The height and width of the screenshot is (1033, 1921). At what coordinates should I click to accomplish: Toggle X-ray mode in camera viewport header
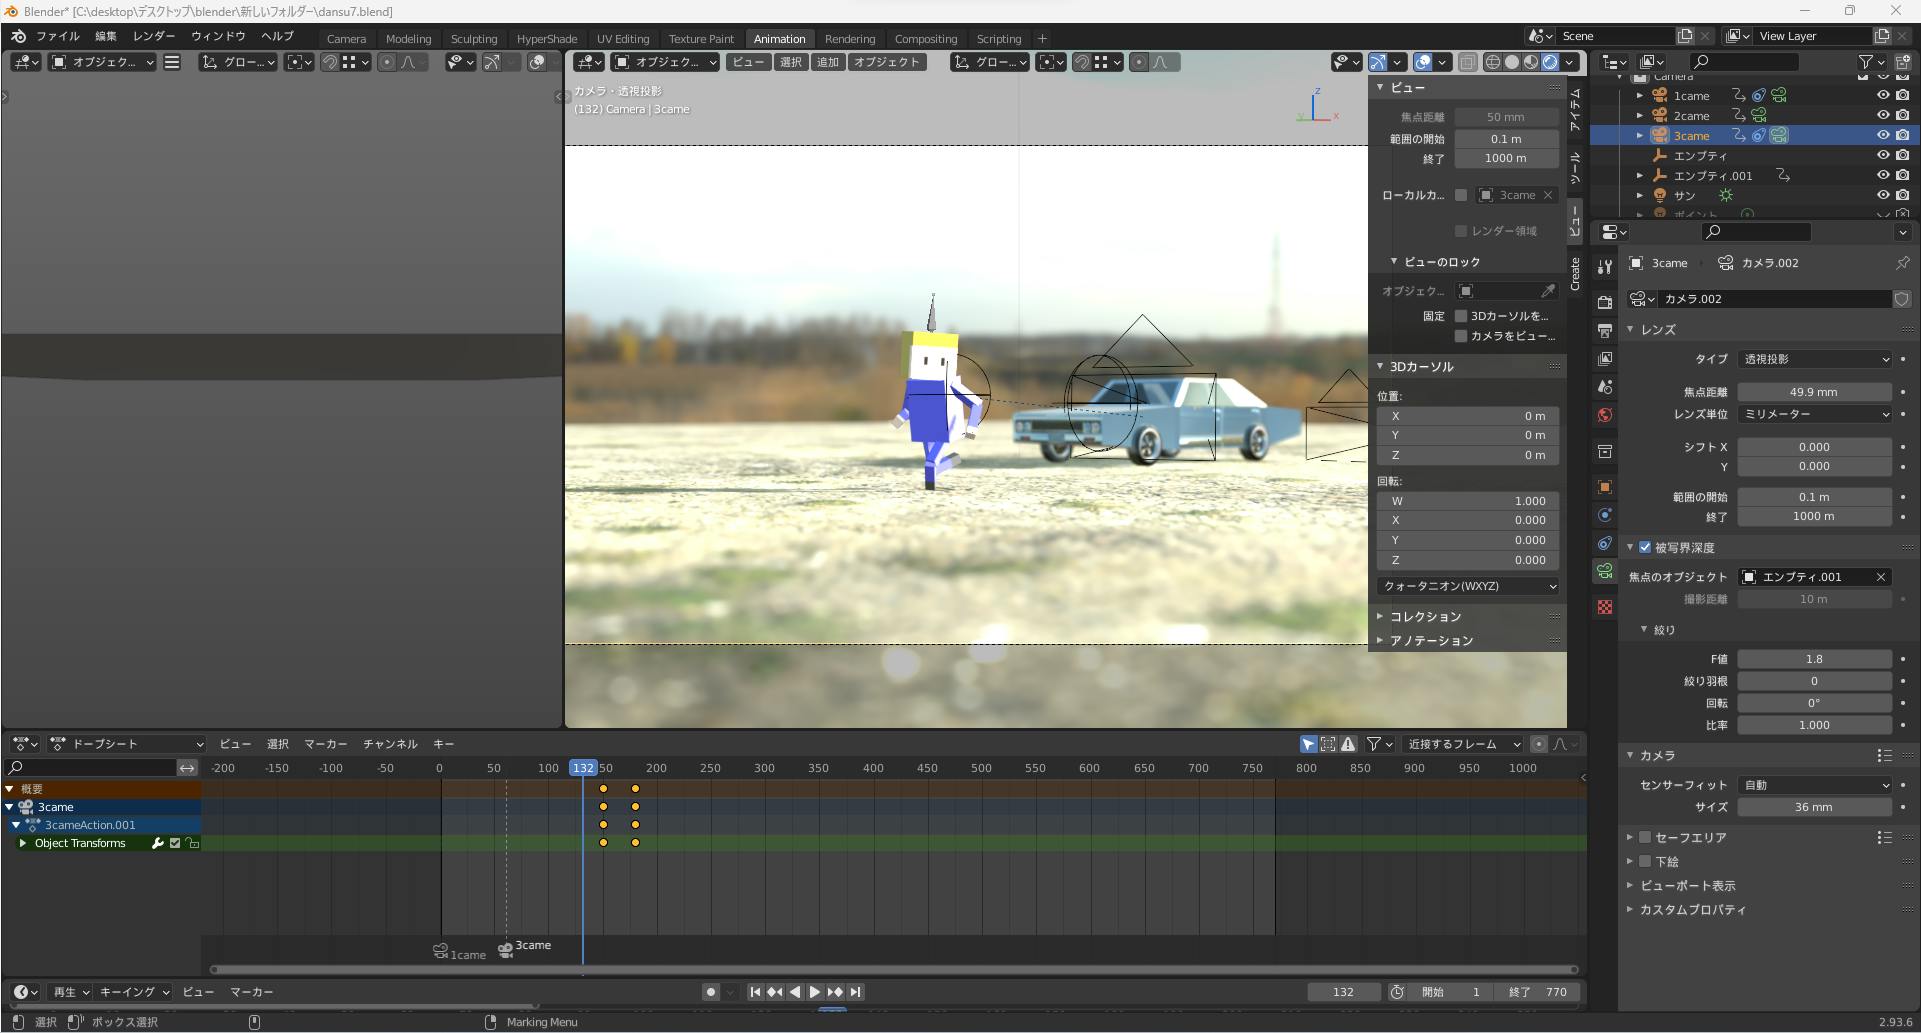coord(1467,62)
